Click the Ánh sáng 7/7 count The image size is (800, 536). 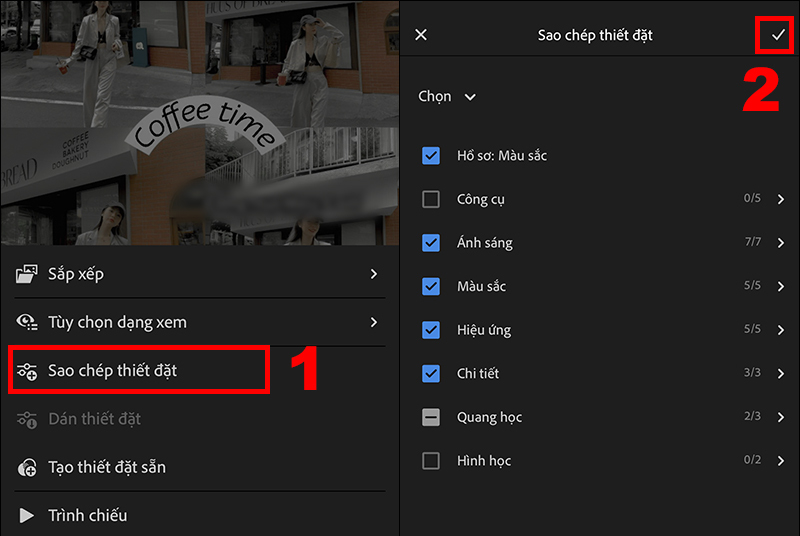(x=753, y=242)
